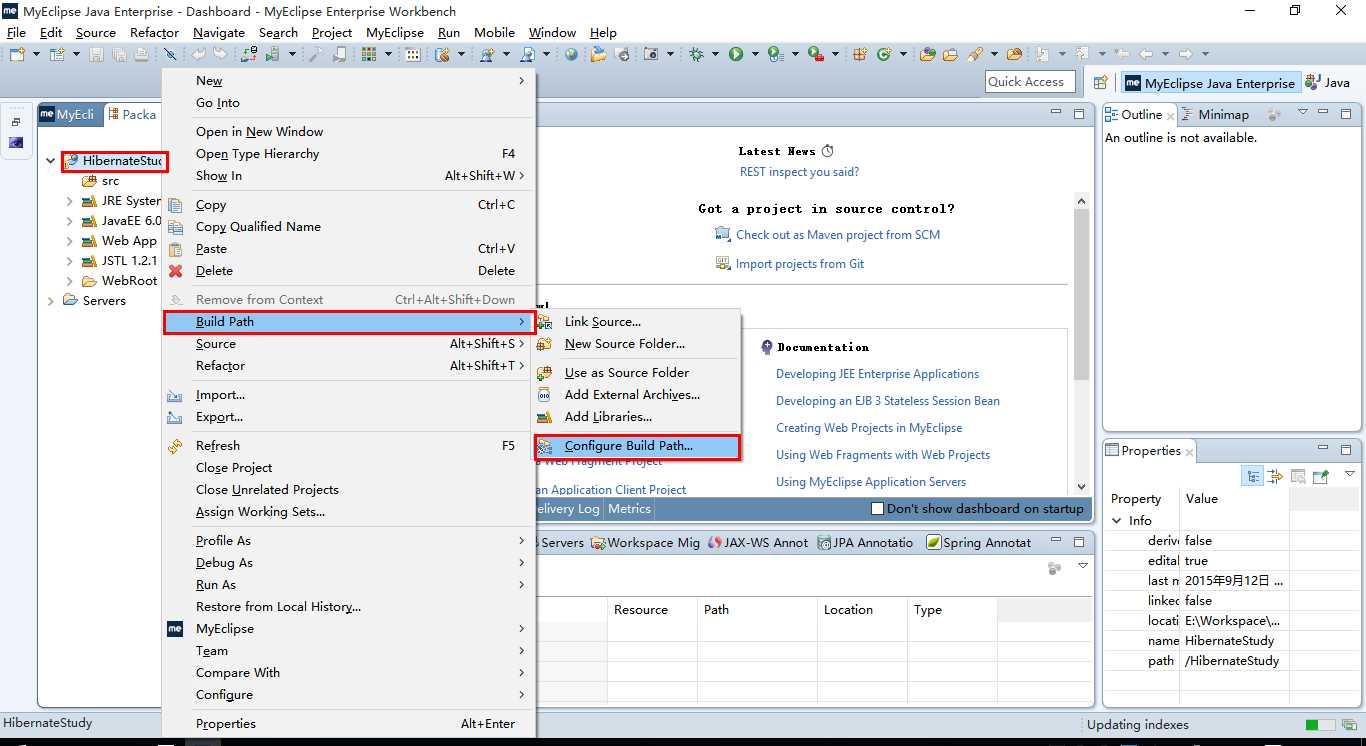Collapse the Info section in Properties
This screenshot has width=1366, height=746.
(1117, 521)
